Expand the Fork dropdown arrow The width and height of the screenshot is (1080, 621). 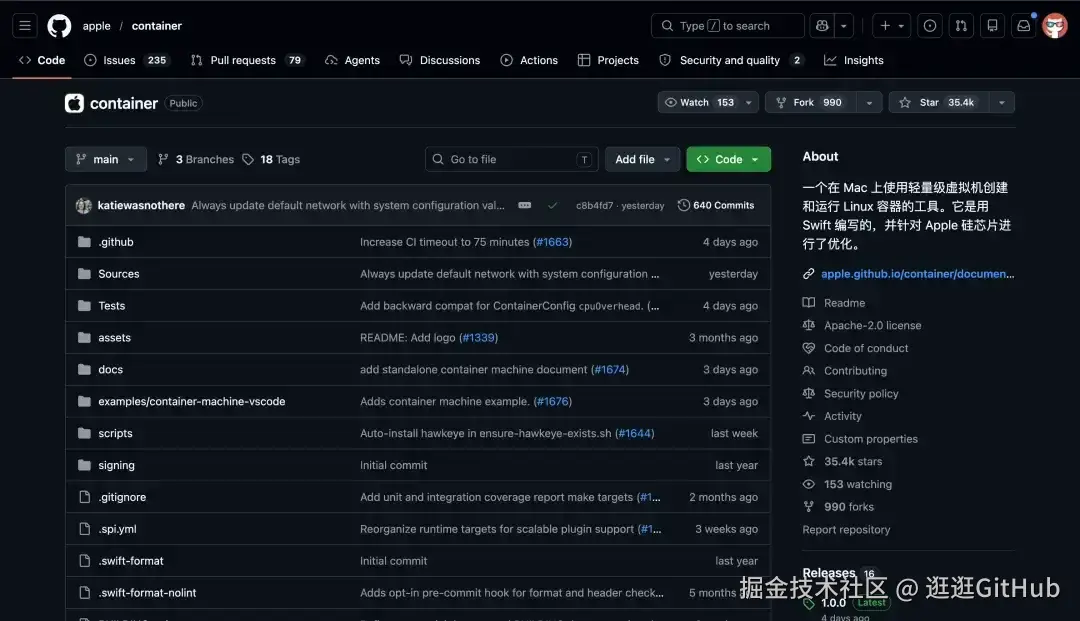point(869,103)
